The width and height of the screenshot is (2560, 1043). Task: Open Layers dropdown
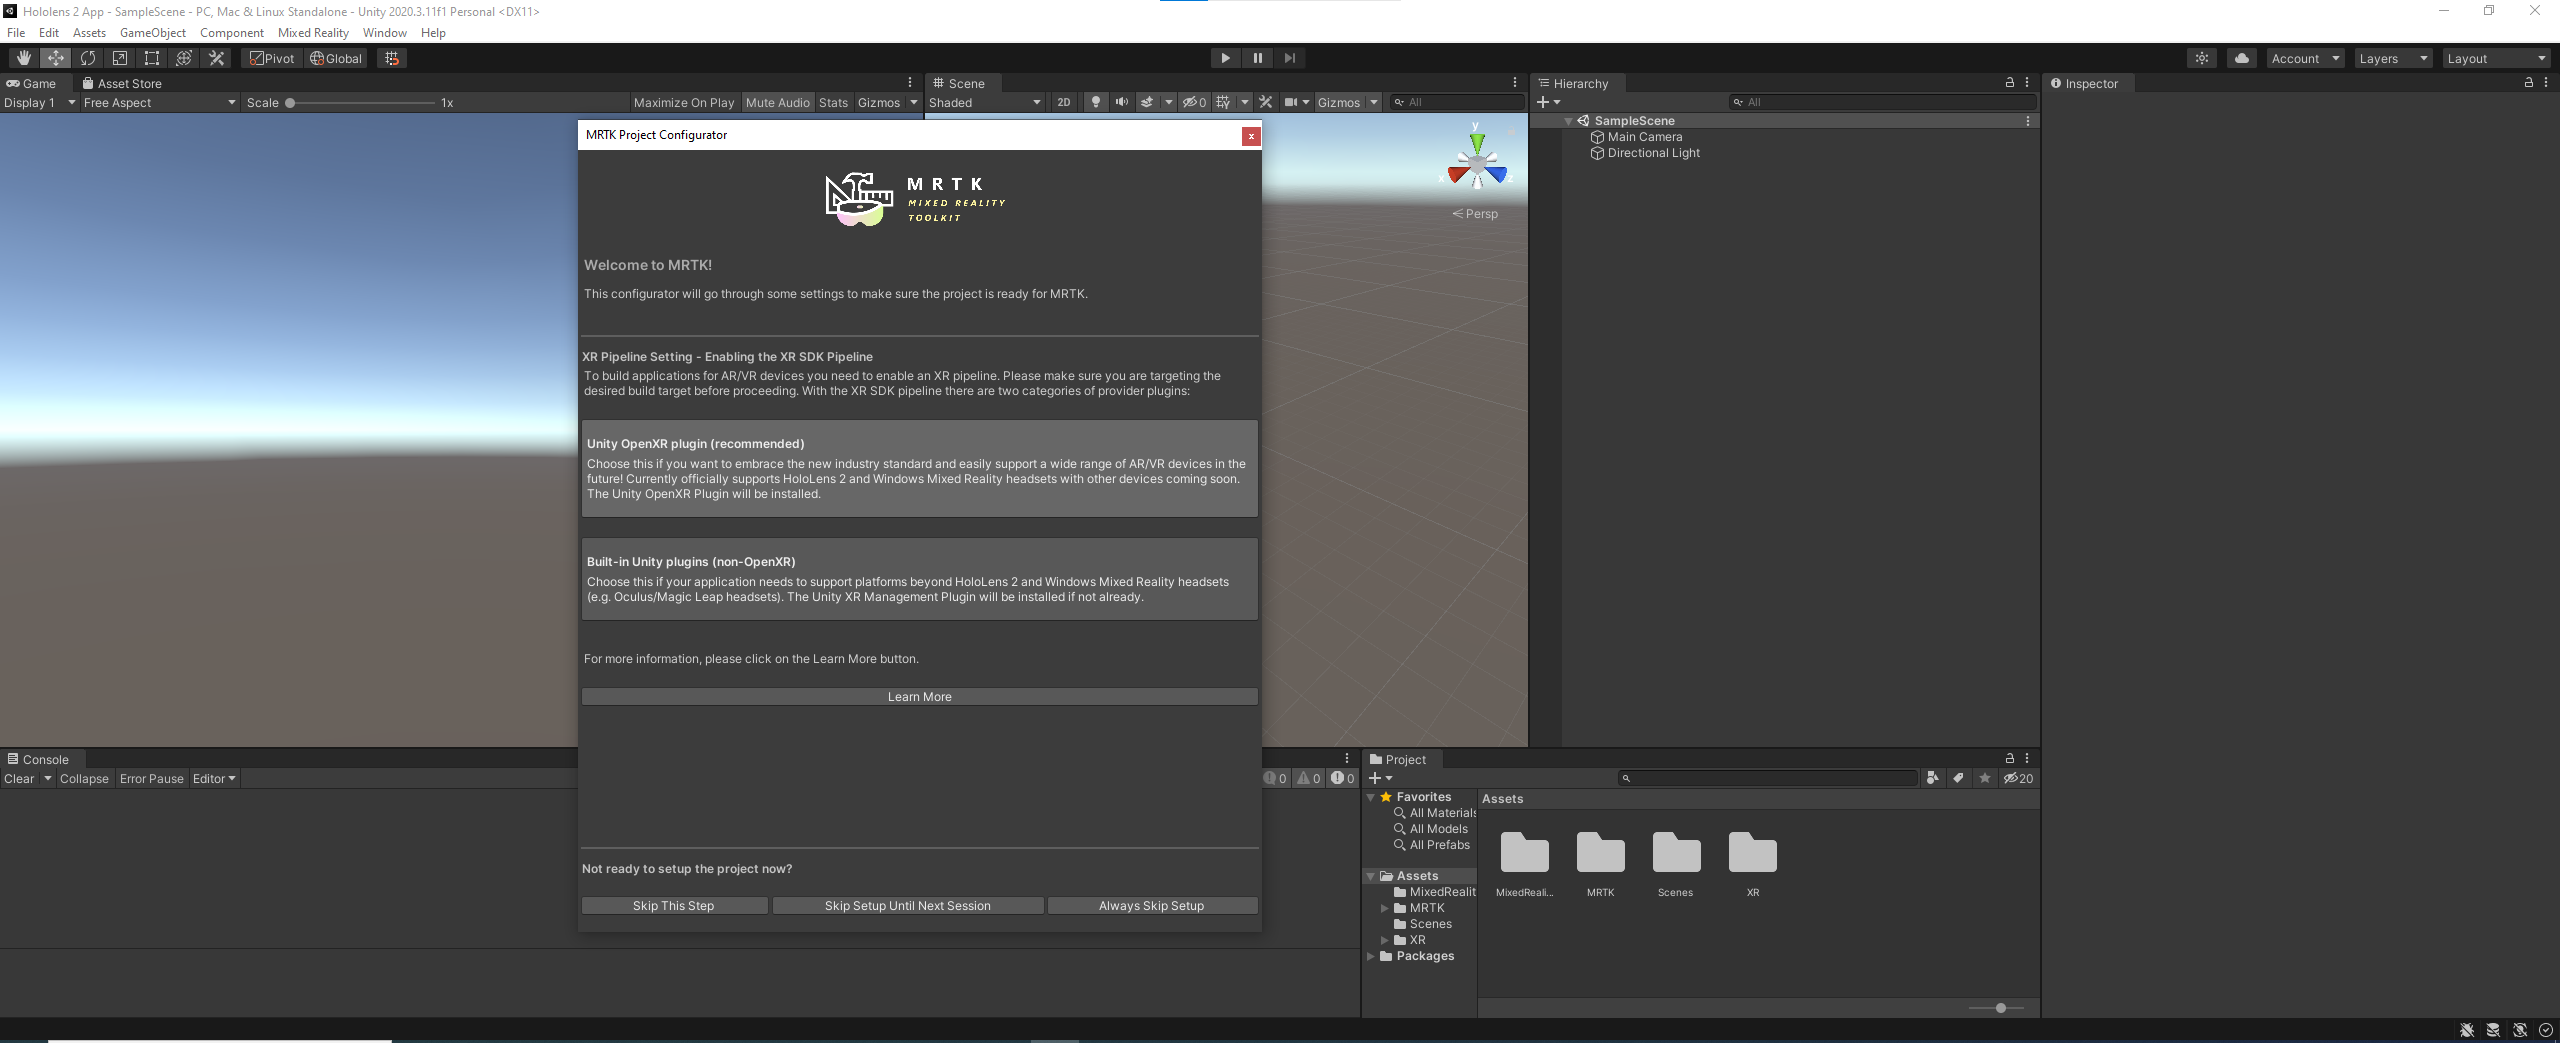pos(2393,58)
